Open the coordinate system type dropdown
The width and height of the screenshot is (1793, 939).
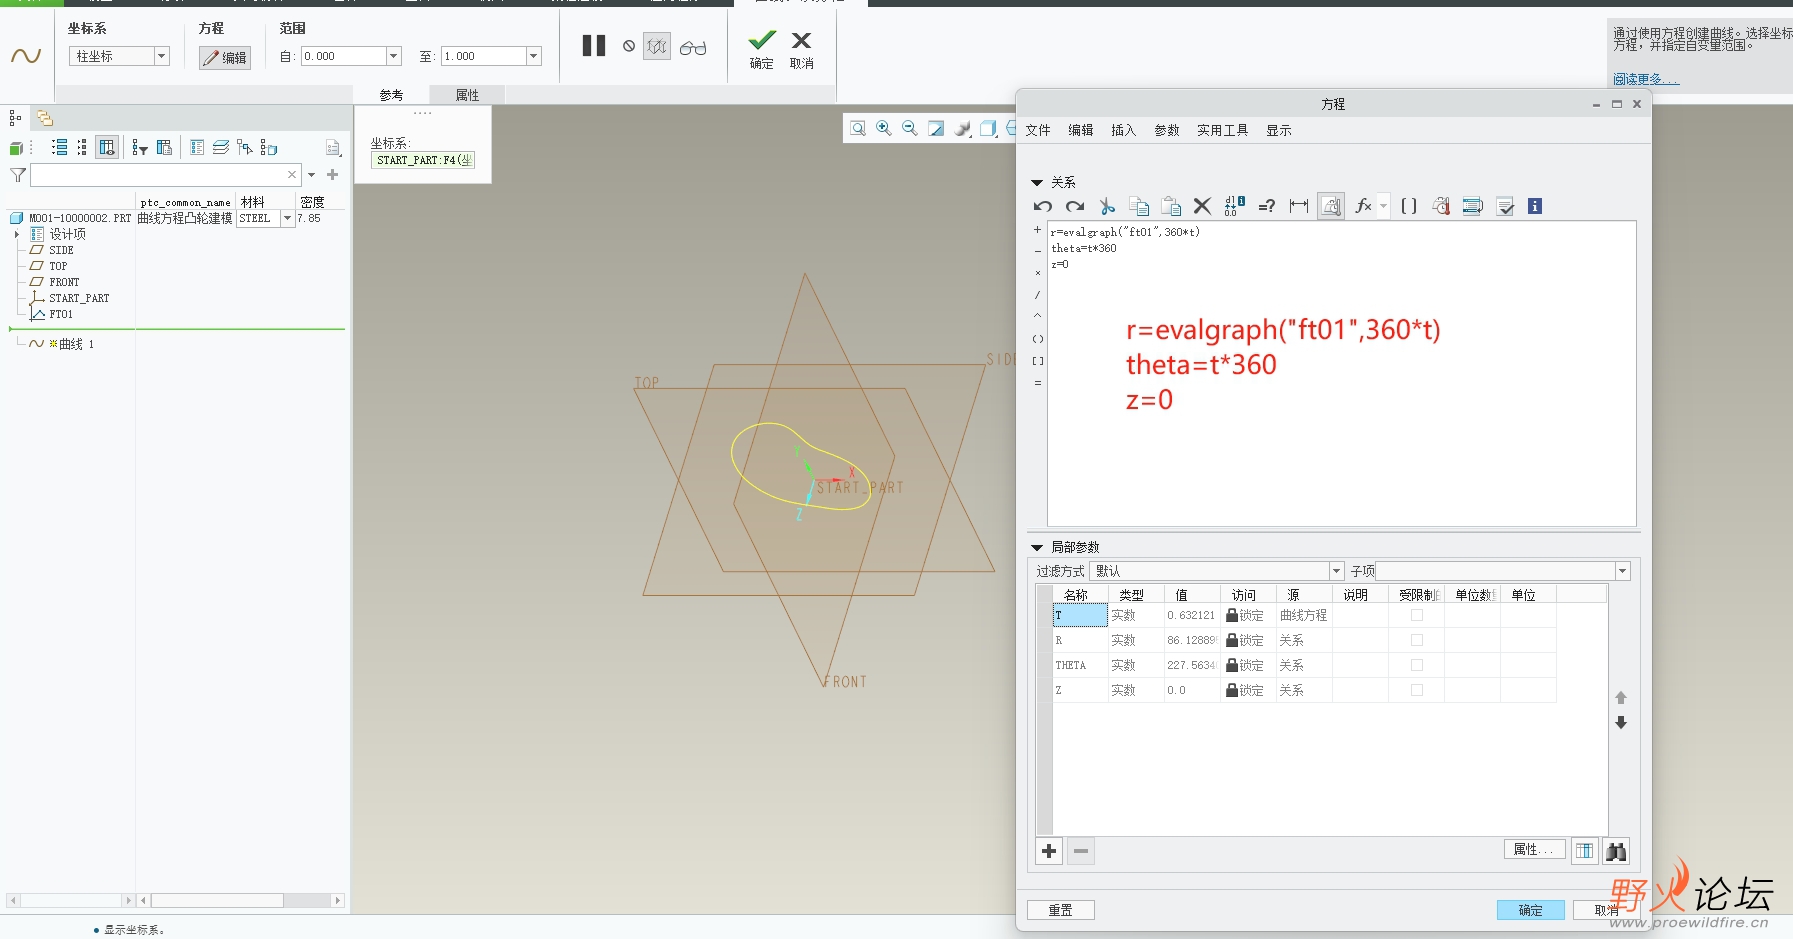coord(161,56)
